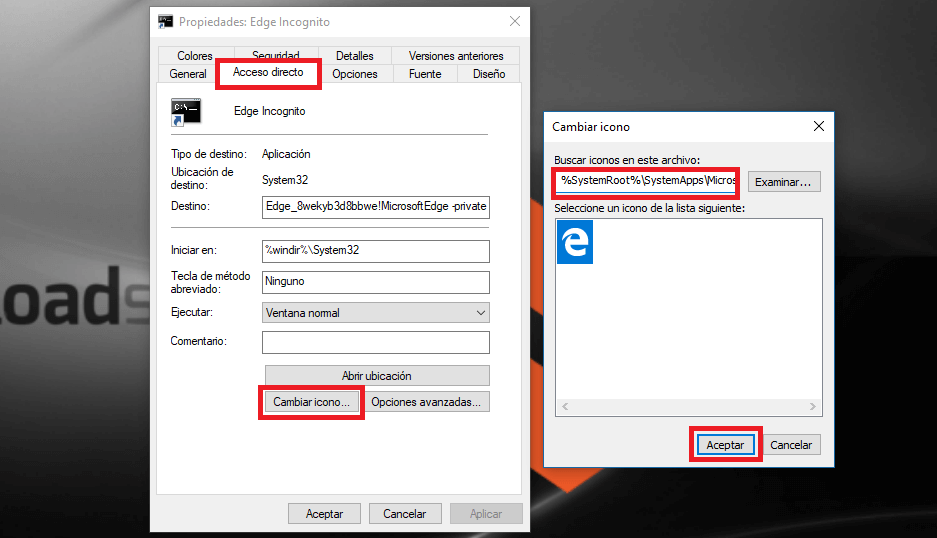Expand the Ejecutar Ventana normal dropdown
This screenshot has height=538, width=937.
click(x=376, y=313)
